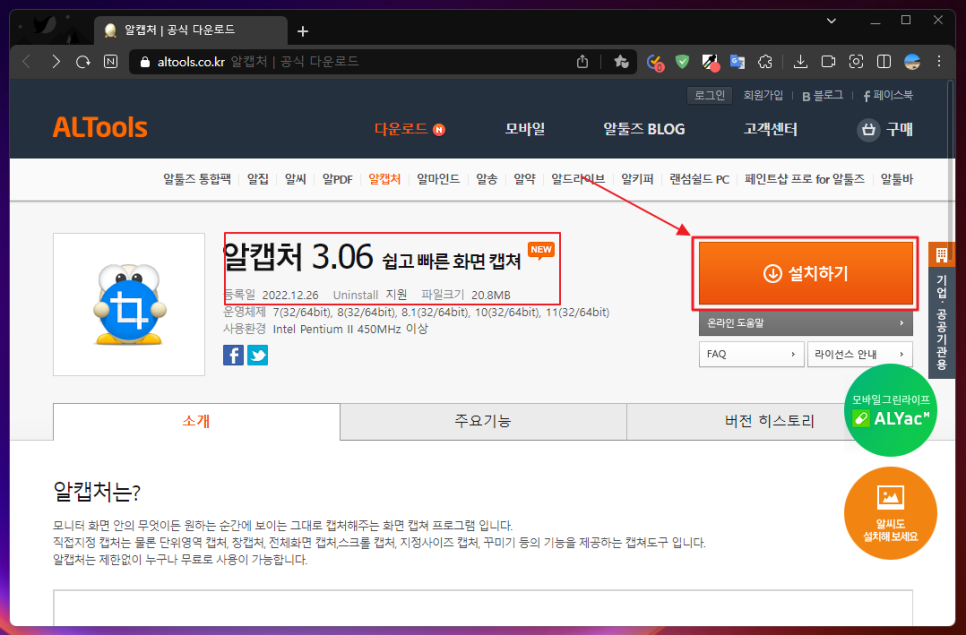Open the 회원가입 sign-up link
The width and height of the screenshot is (966, 635).
763,95
